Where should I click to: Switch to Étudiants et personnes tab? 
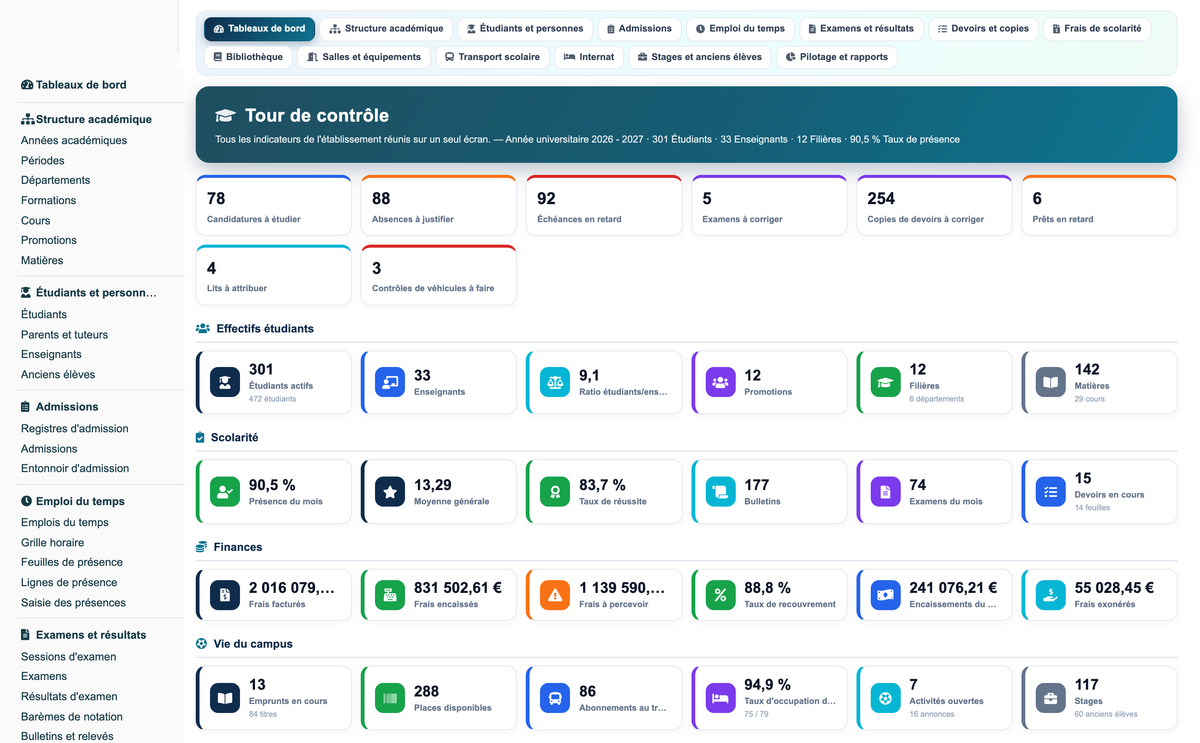coord(525,29)
